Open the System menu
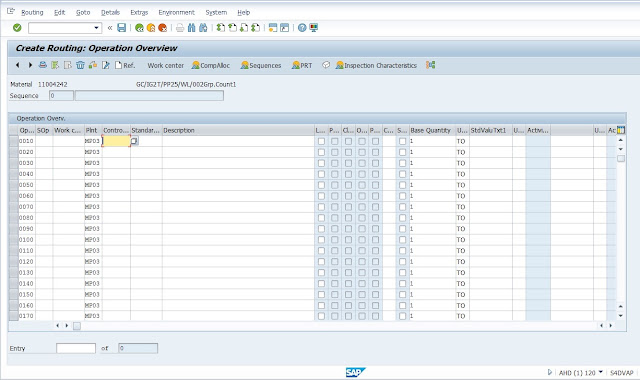Image resolution: width=640 pixels, height=380 pixels. pos(216,12)
